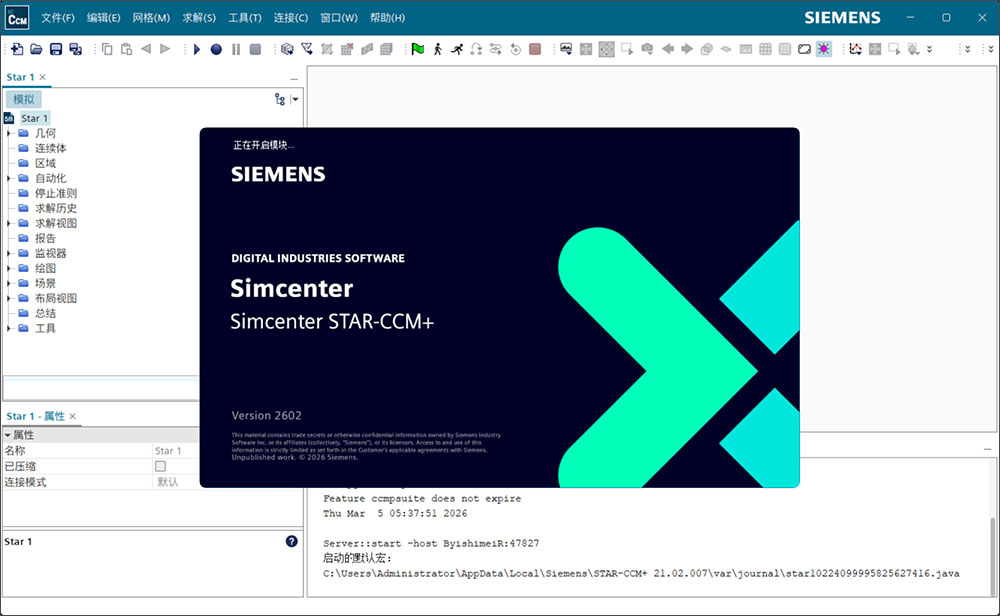Click the Copy toolbar icon
This screenshot has height=616, width=1000.
107,49
